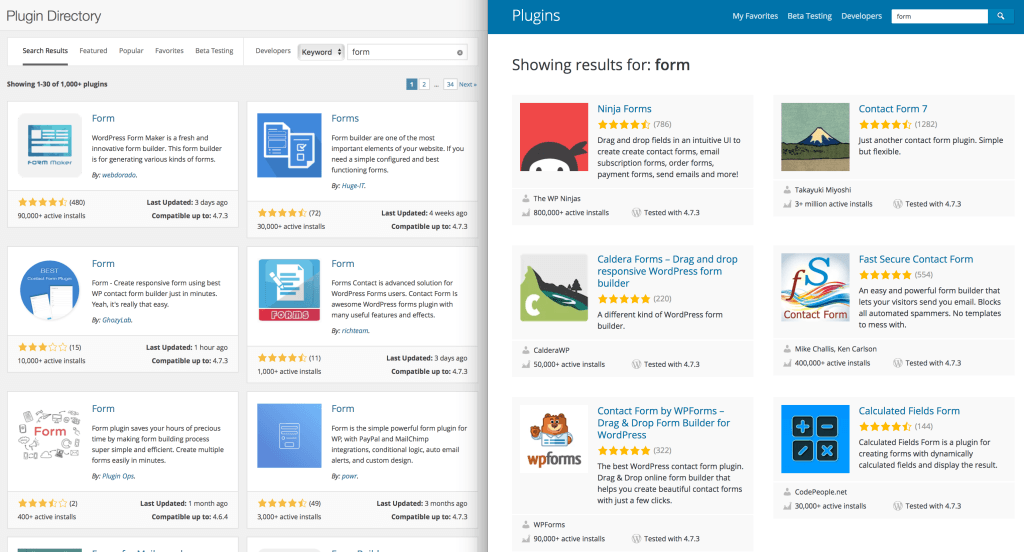Click WordPress logo beside Ninja Forms Tested with 4.7.3

tap(636, 213)
